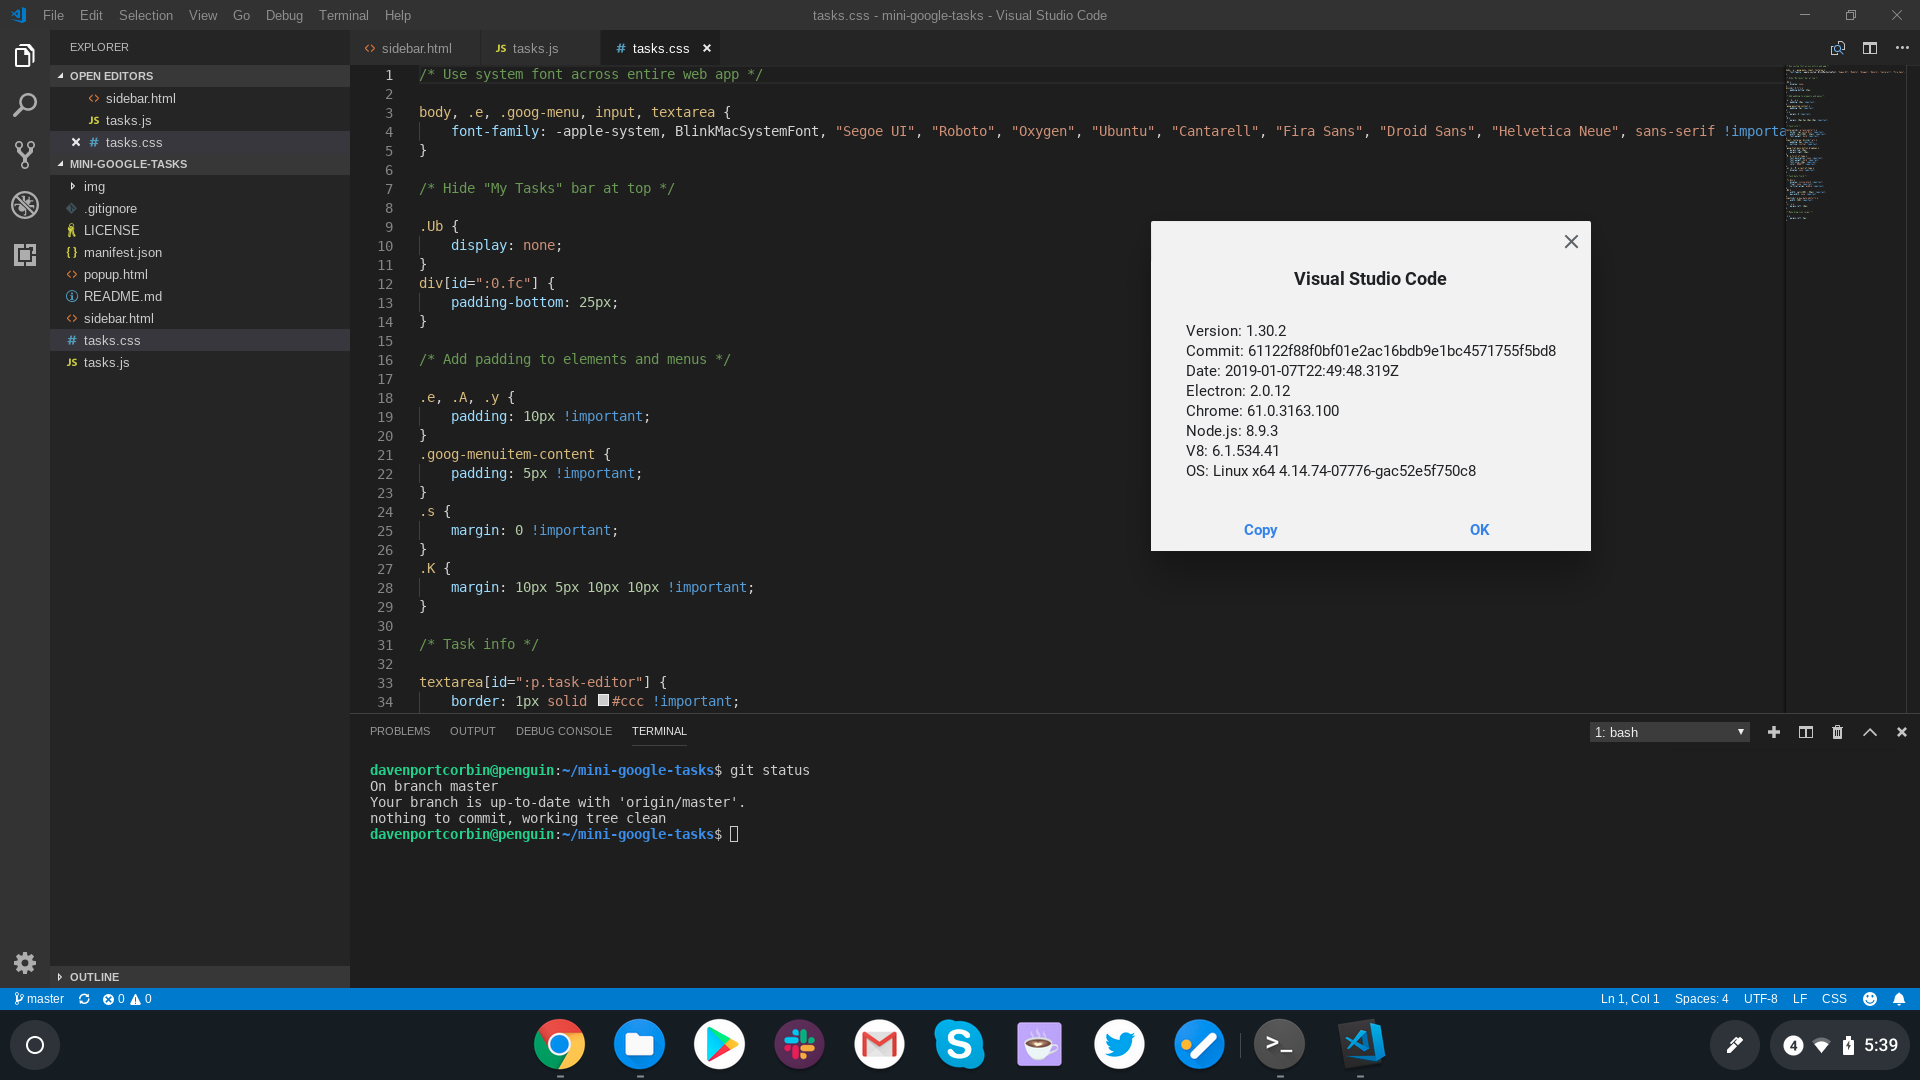
Task: Click the #ccc color swatch on line 34
Action: pos(603,701)
